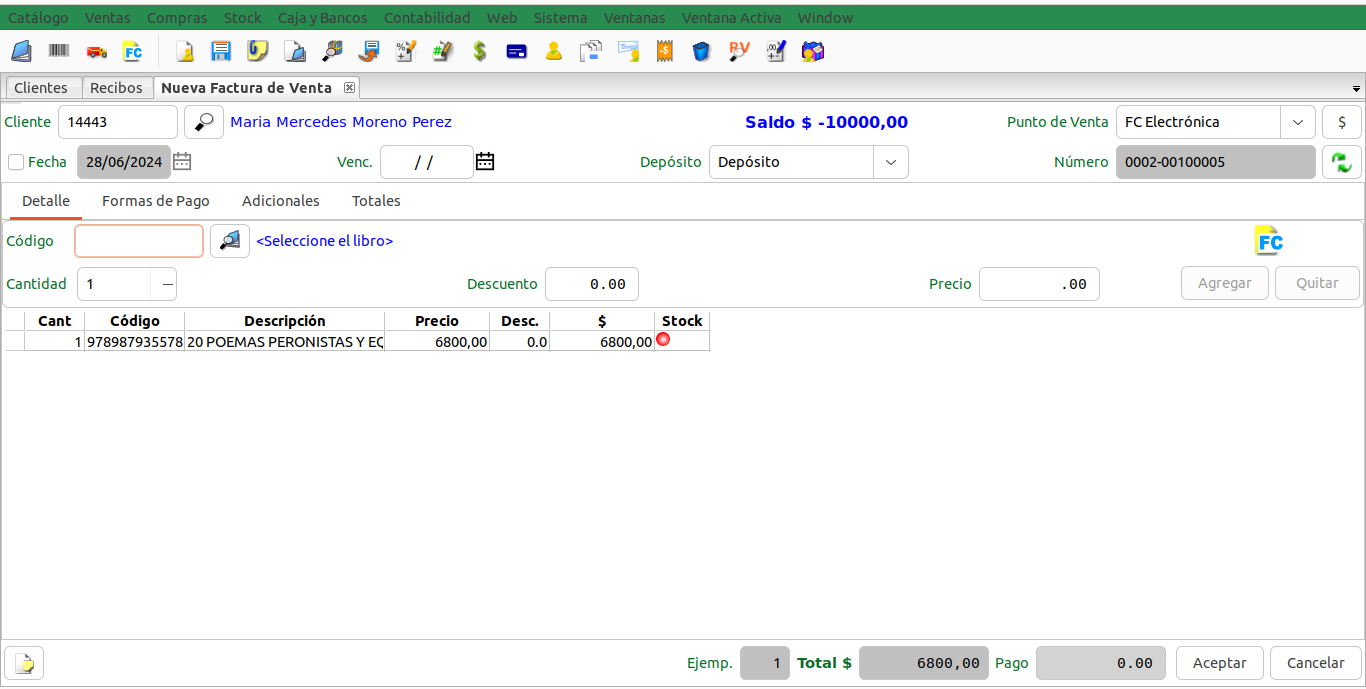Switch to the Formas de Pago tab
This screenshot has height=689, width=1366.
click(x=156, y=201)
